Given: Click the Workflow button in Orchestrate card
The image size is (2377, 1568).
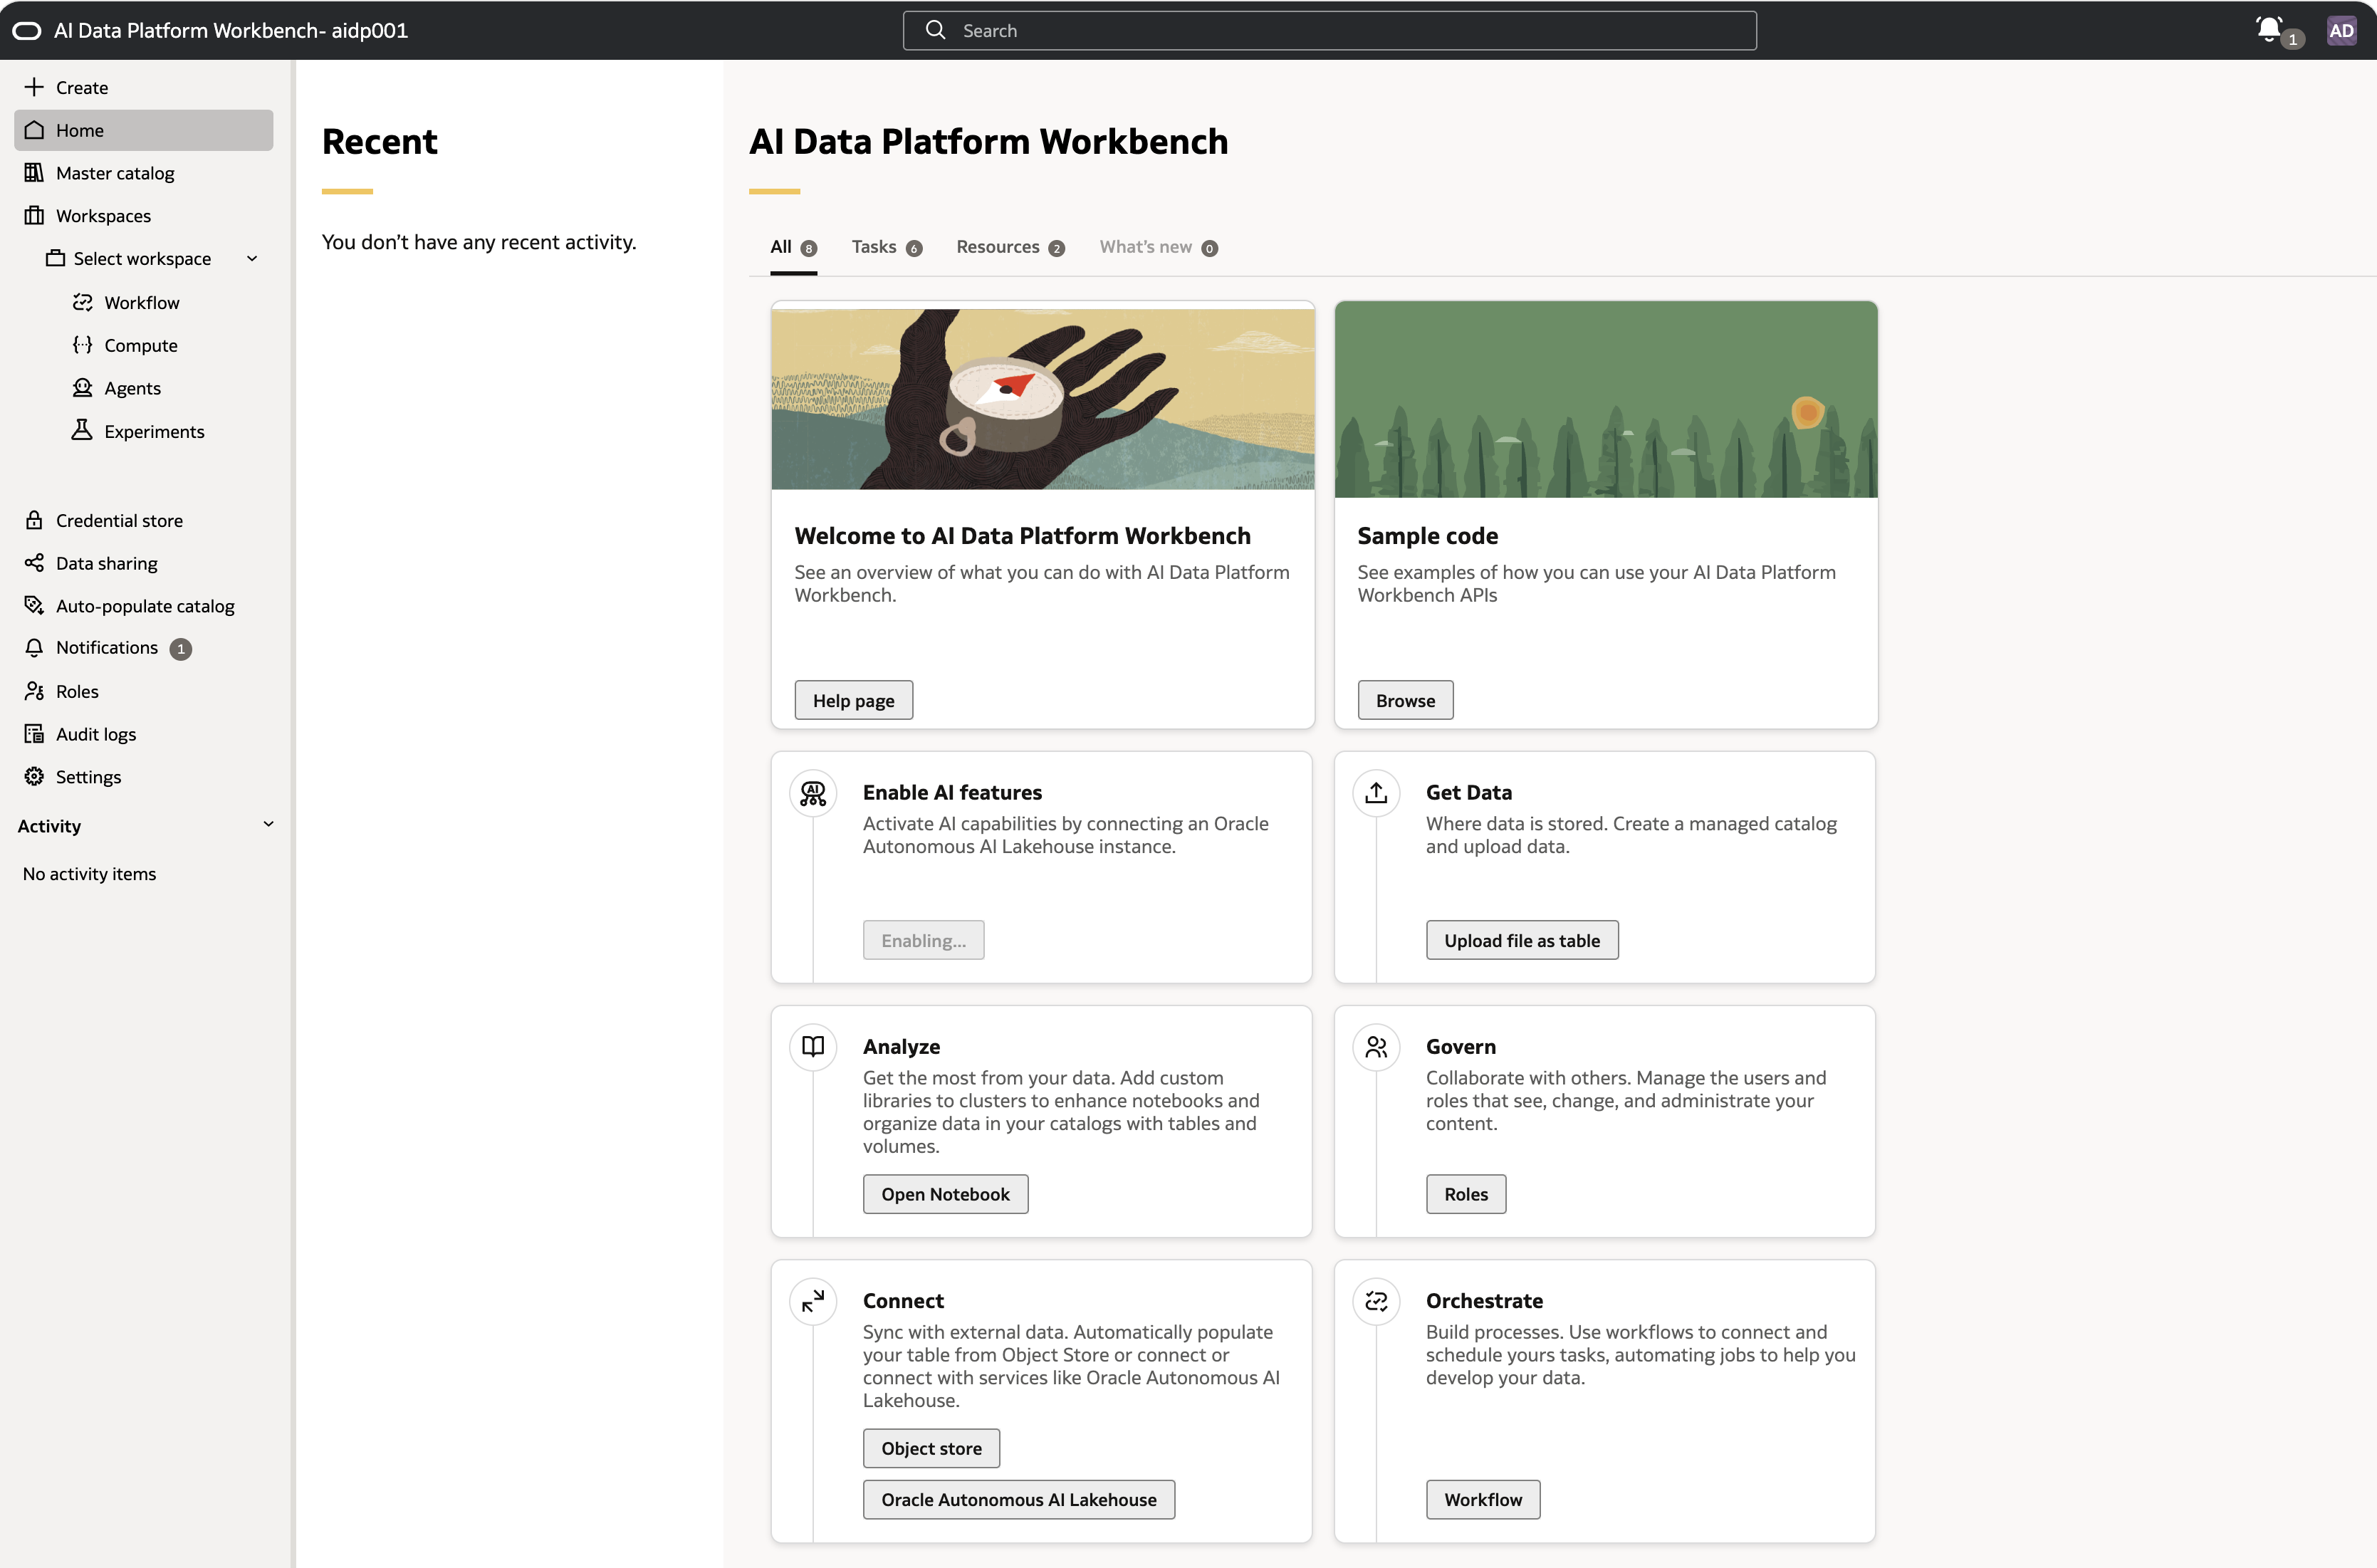Looking at the screenshot, I should pyautogui.click(x=1483, y=1499).
